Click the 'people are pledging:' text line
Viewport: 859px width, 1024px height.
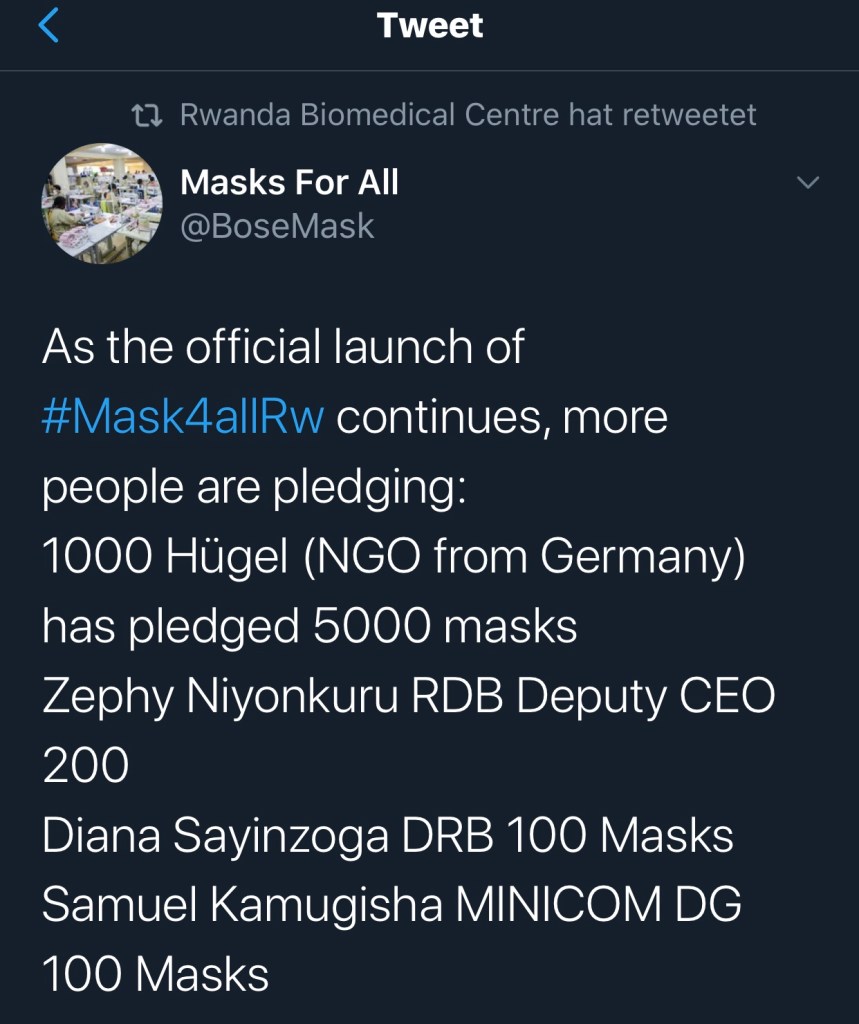253,487
